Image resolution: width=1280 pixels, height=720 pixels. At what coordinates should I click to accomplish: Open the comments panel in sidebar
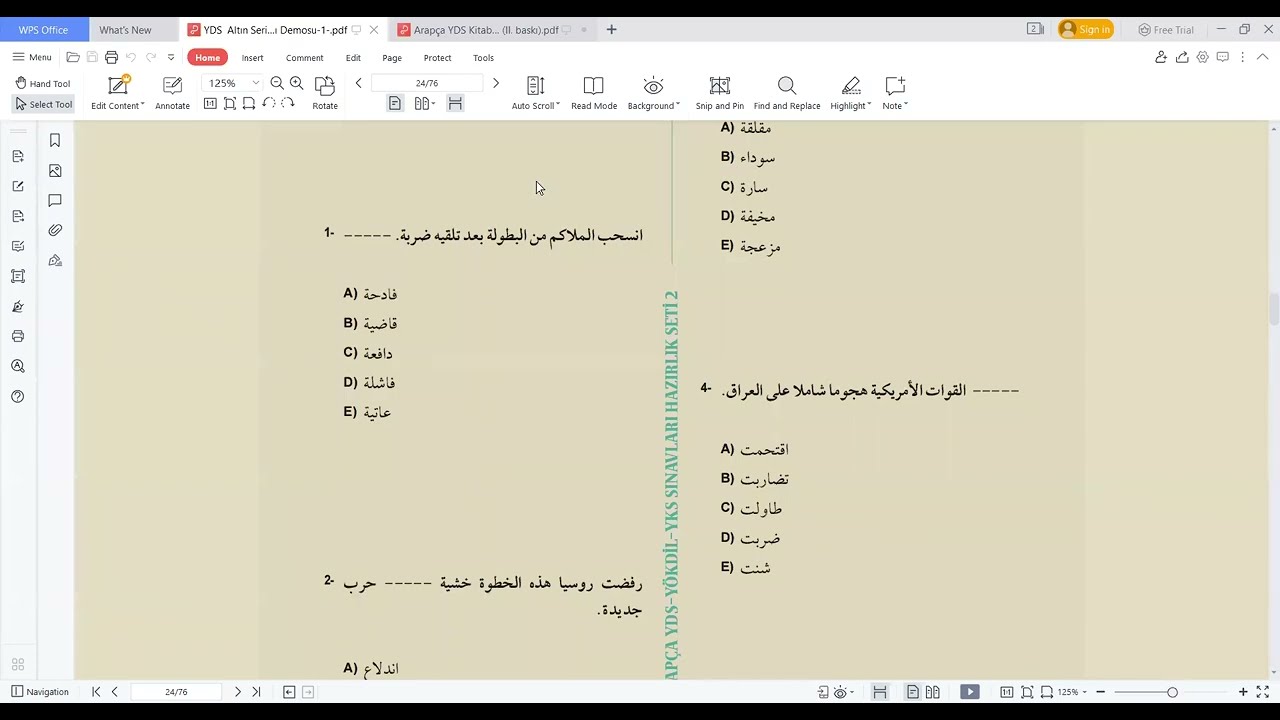pyautogui.click(x=55, y=201)
